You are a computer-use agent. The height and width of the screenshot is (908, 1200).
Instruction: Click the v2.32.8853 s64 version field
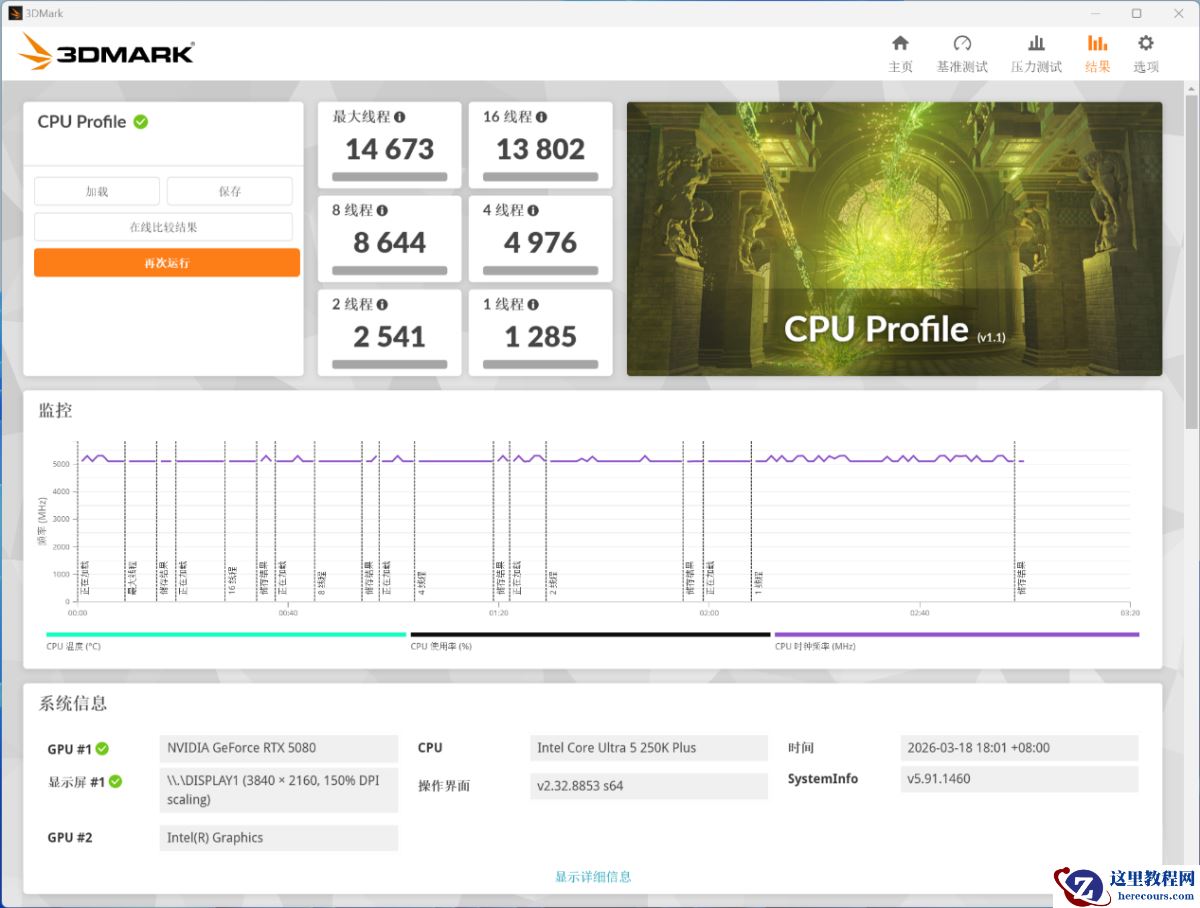tap(649, 786)
